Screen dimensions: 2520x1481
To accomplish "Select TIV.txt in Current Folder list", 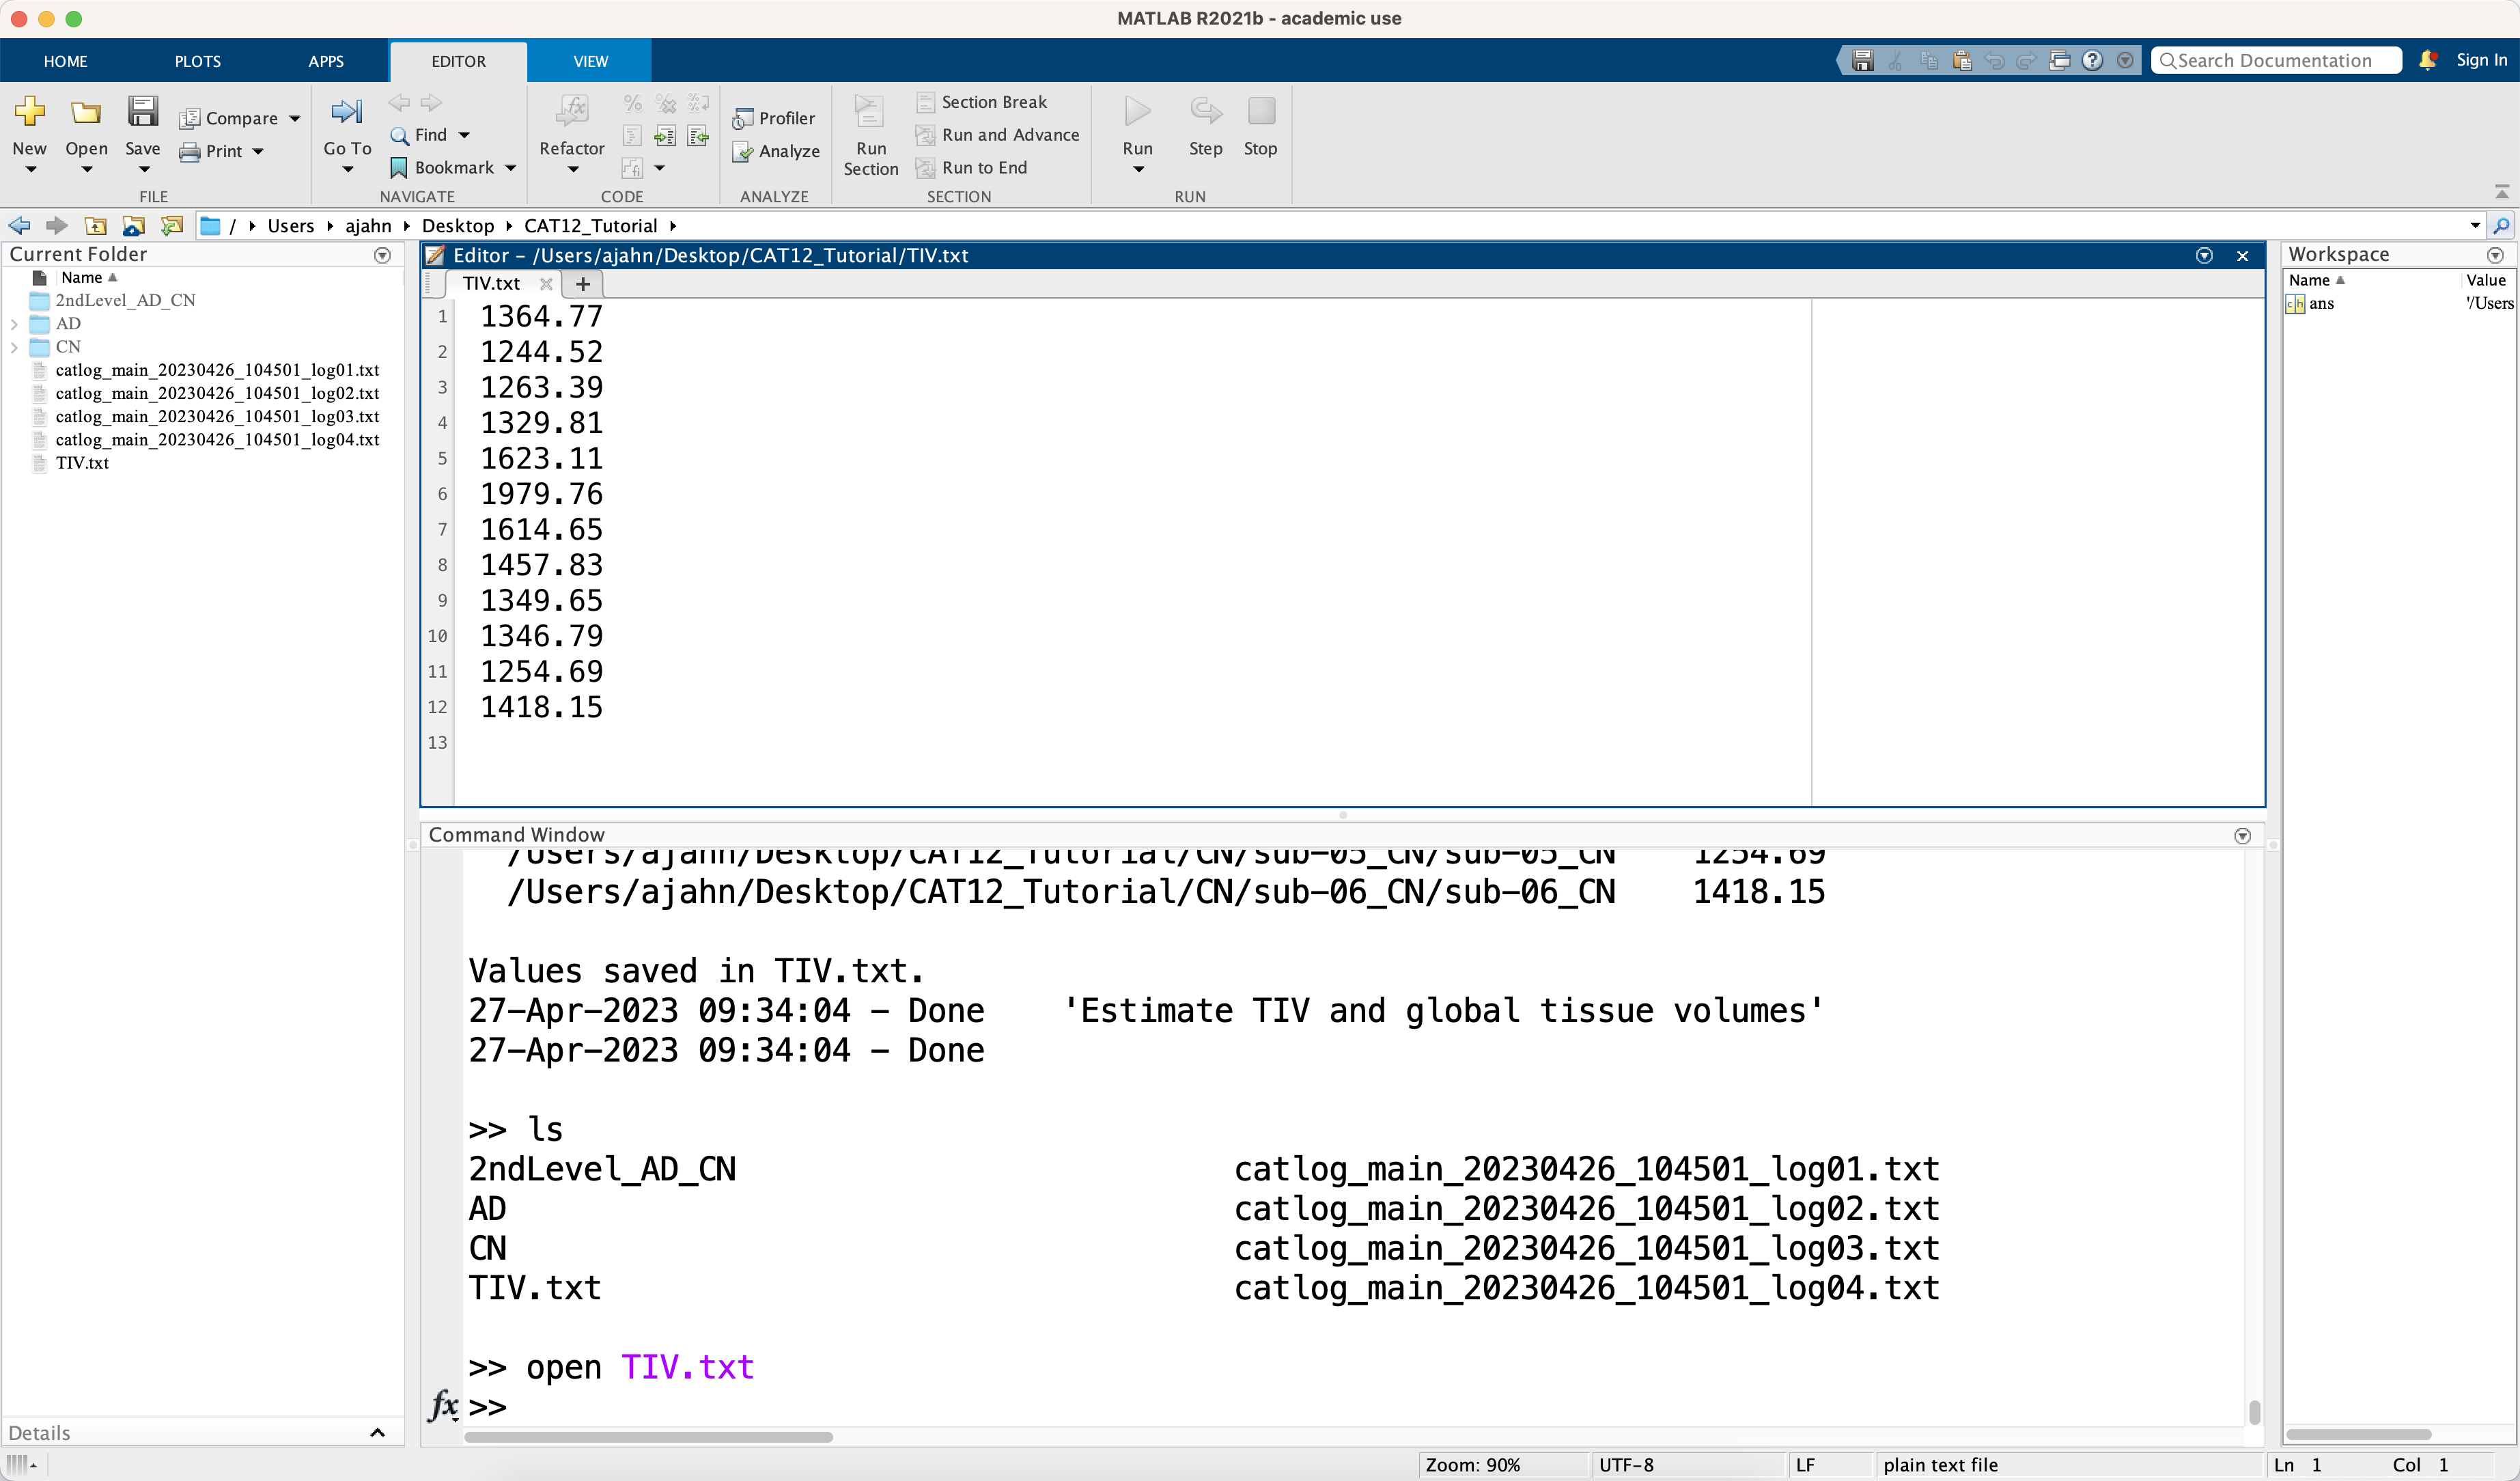I will click(x=82, y=463).
